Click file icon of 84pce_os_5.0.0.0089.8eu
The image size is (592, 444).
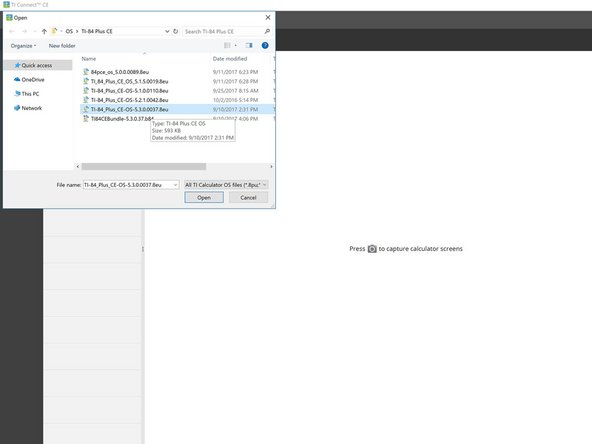[86, 72]
